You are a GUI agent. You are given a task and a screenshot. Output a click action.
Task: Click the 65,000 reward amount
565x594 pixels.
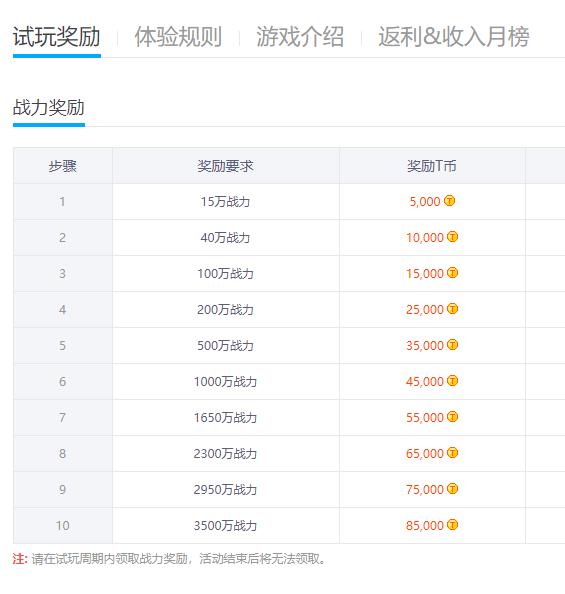tap(424, 453)
